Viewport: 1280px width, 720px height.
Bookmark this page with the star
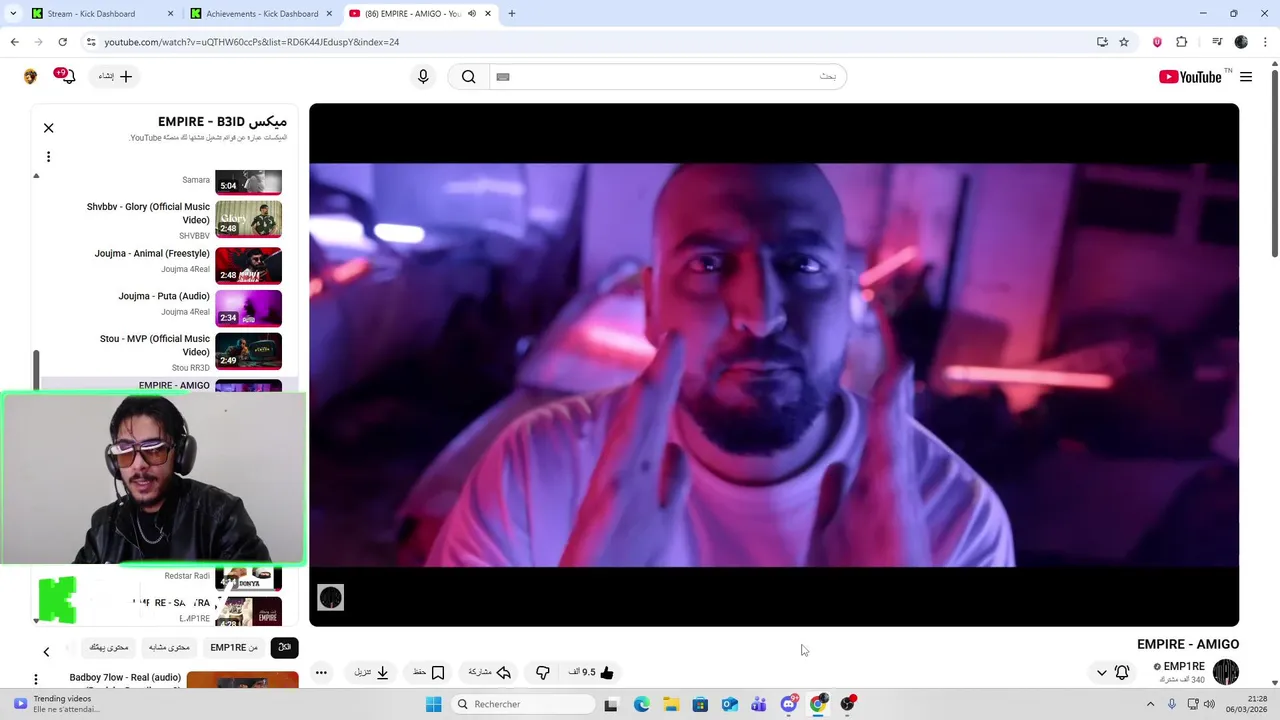[x=1124, y=42]
